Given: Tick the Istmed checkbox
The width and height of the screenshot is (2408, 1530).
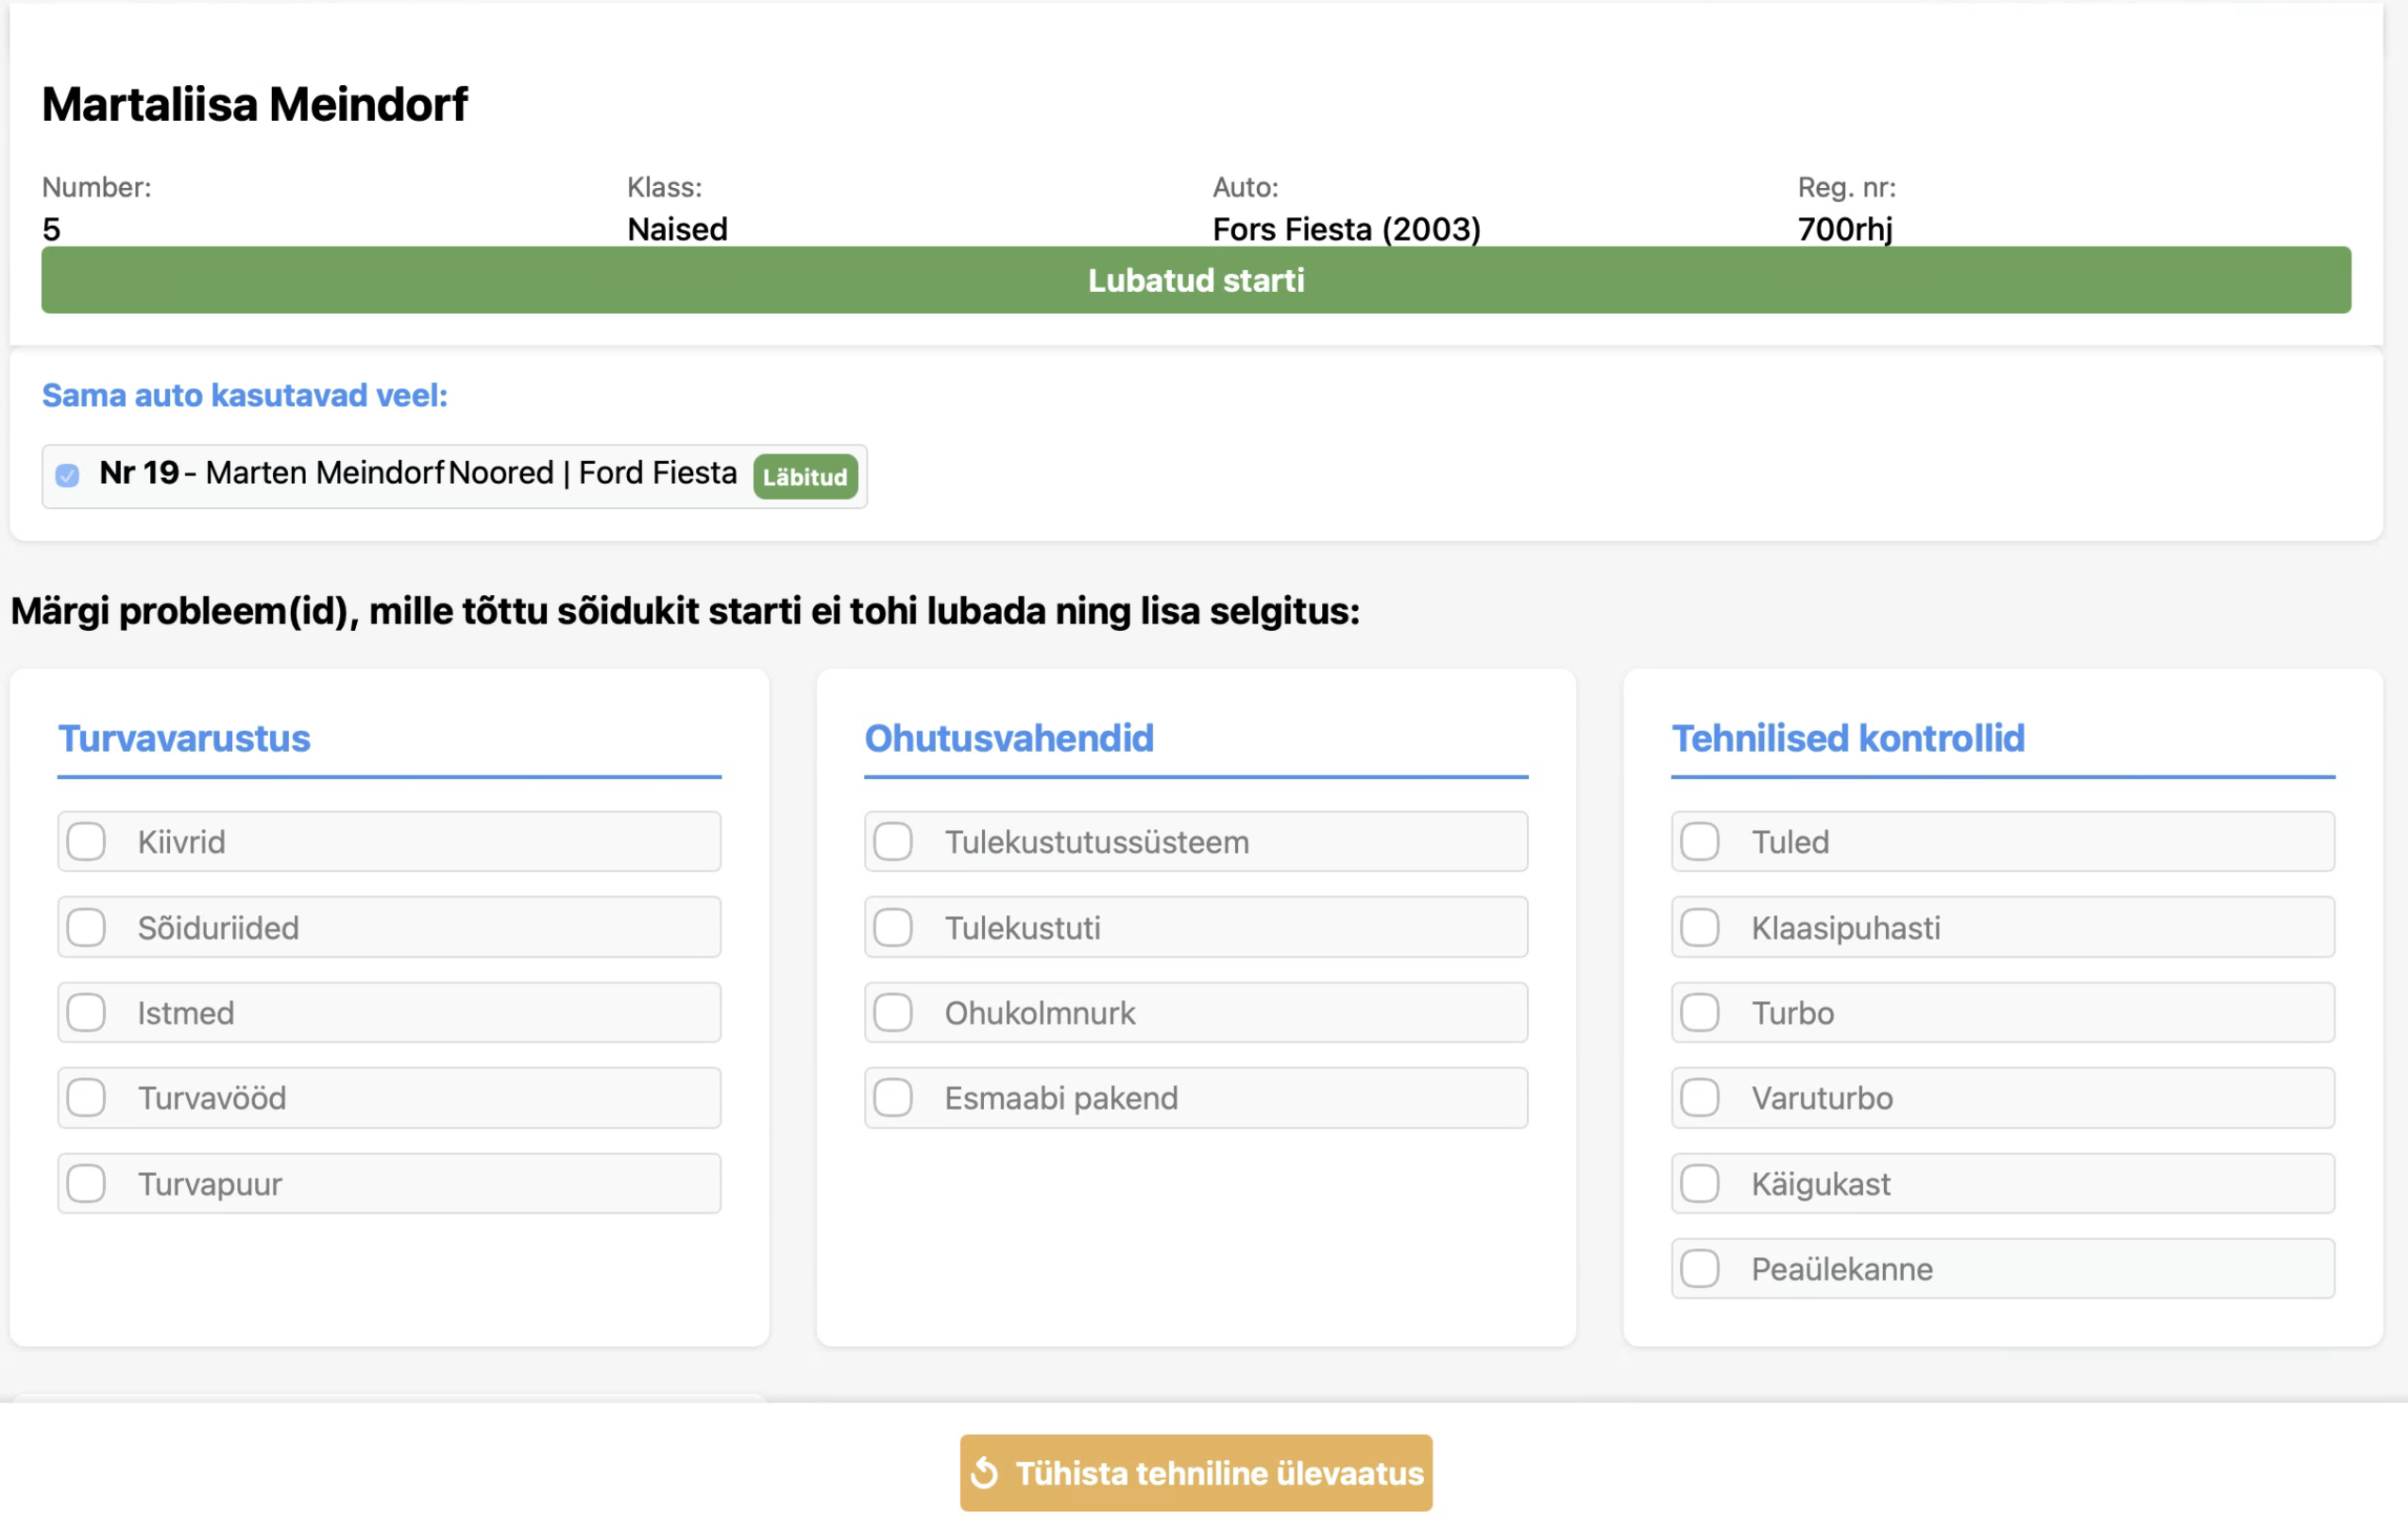Looking at the screenshot, I should [86, 1012].
